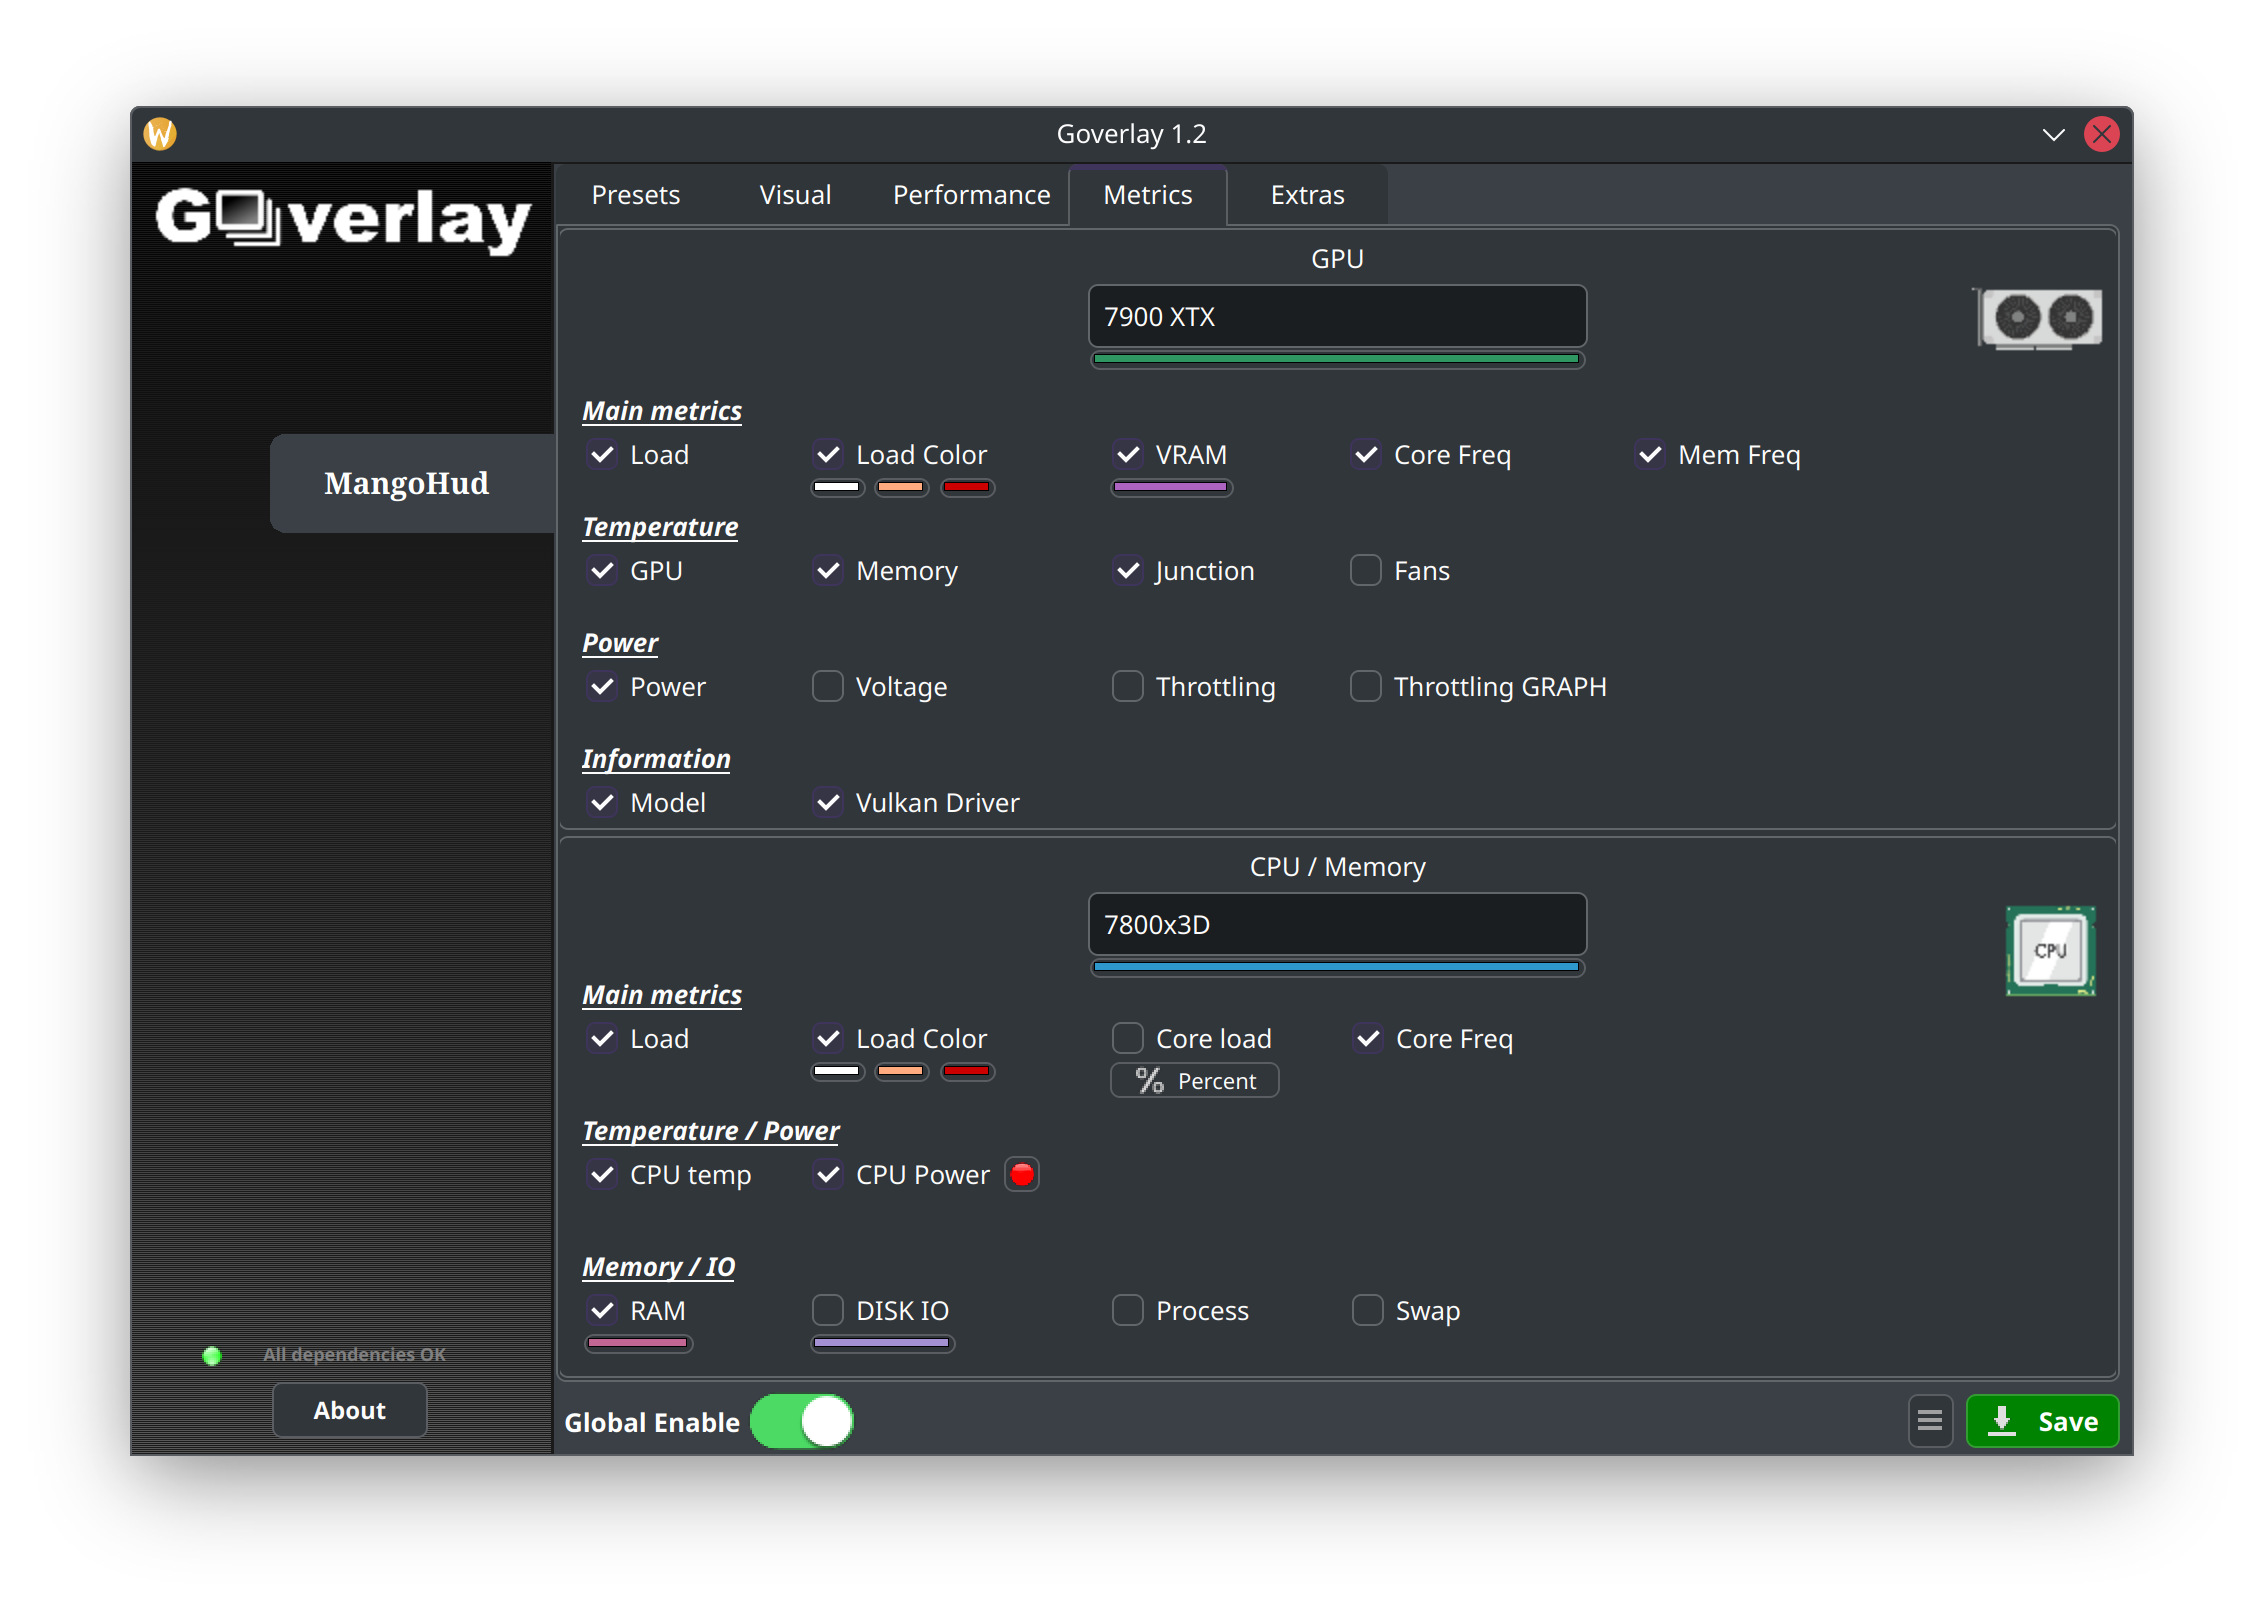
Task: Switch to the Presets tab
Action: tap(636, 195)
